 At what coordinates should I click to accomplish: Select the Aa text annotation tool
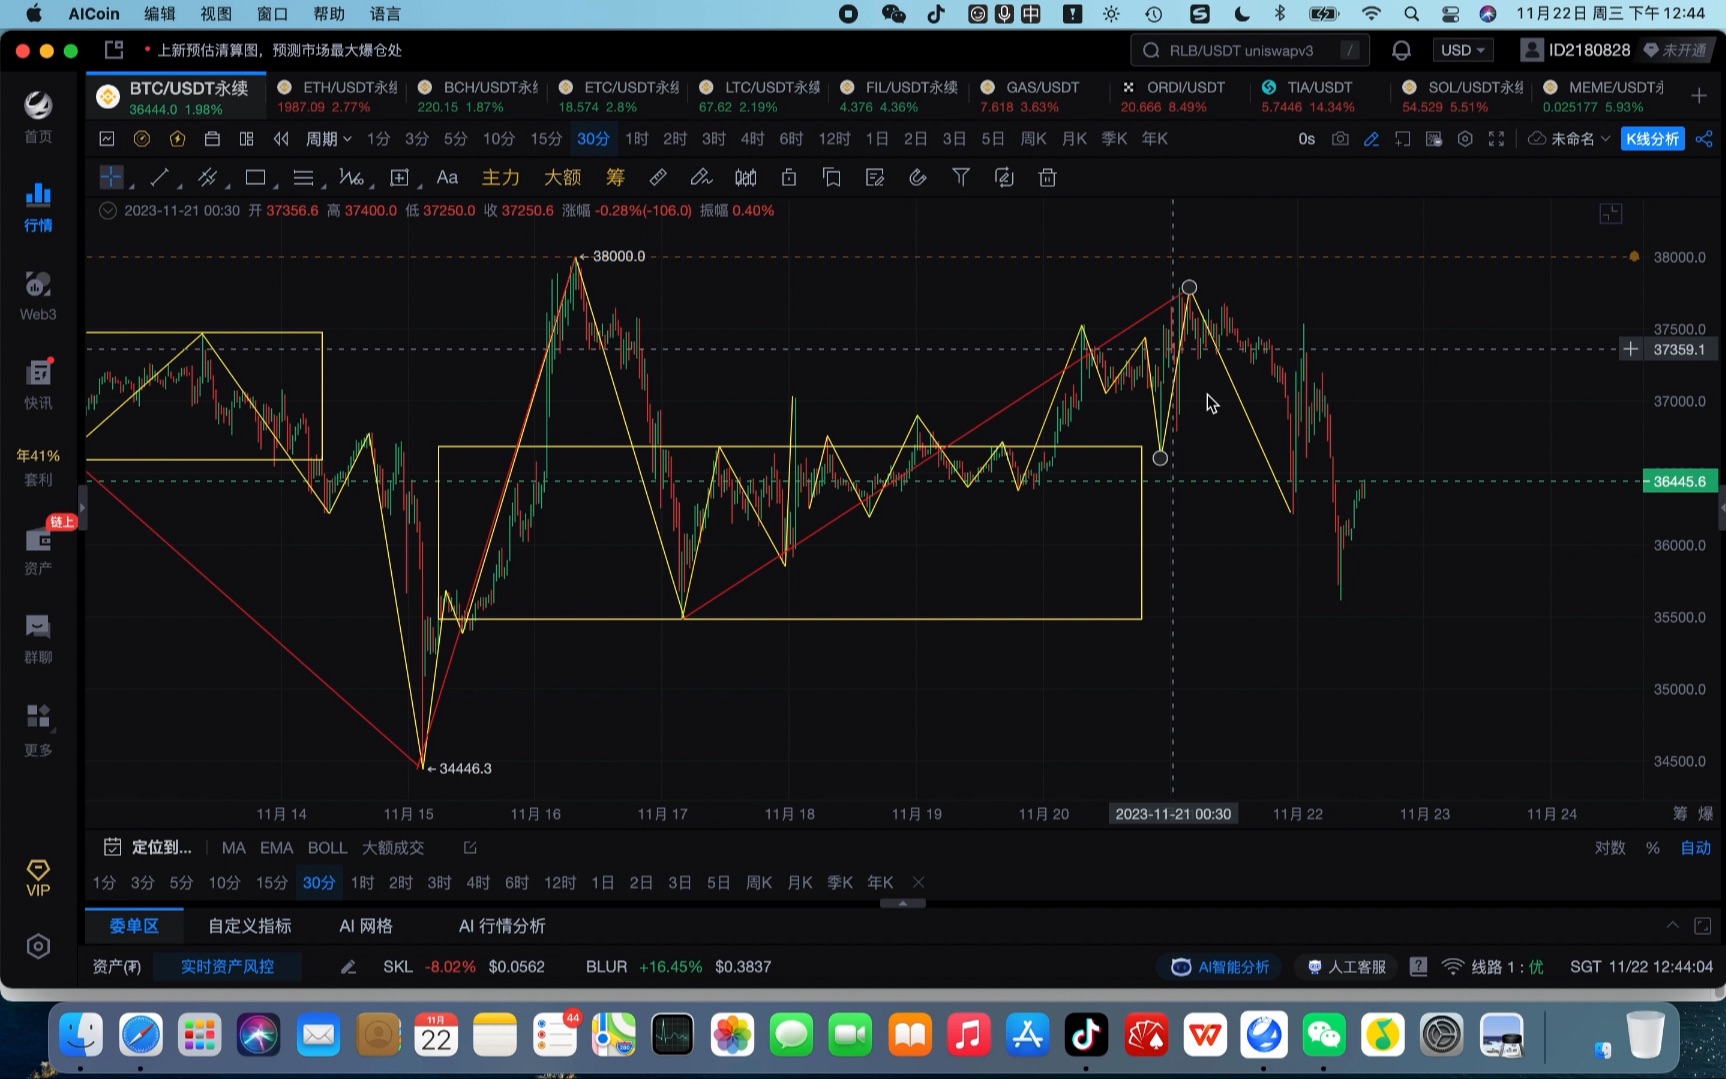click(447, 177)
